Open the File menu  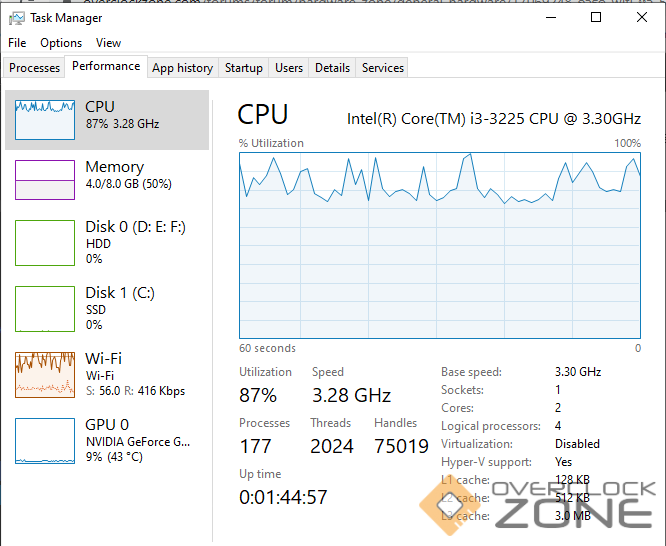click(x=17, y=43)
